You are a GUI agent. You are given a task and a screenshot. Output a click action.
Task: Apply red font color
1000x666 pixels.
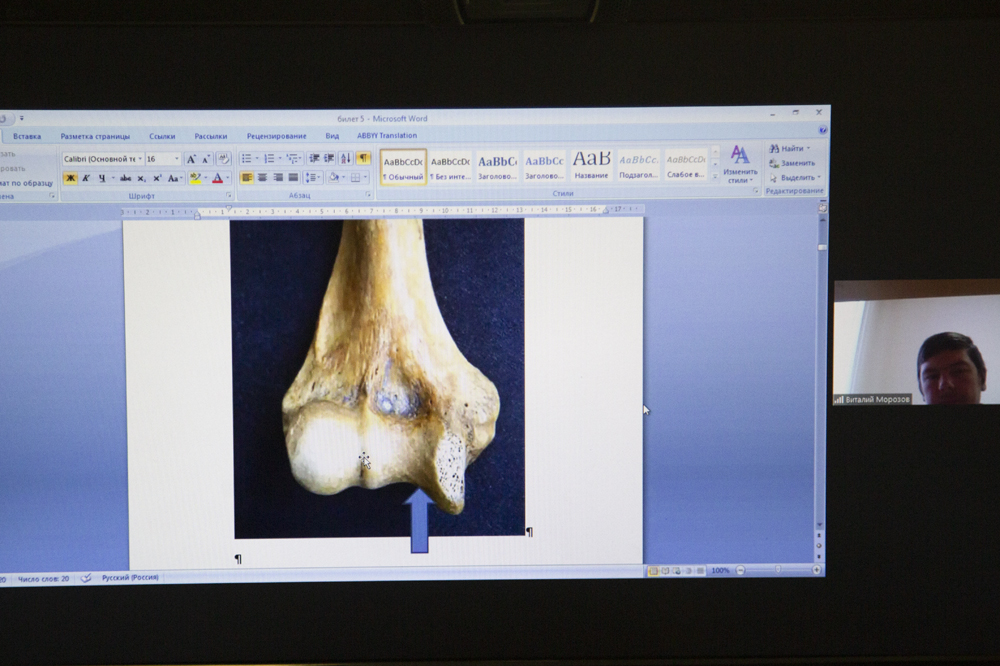point(217,179)
